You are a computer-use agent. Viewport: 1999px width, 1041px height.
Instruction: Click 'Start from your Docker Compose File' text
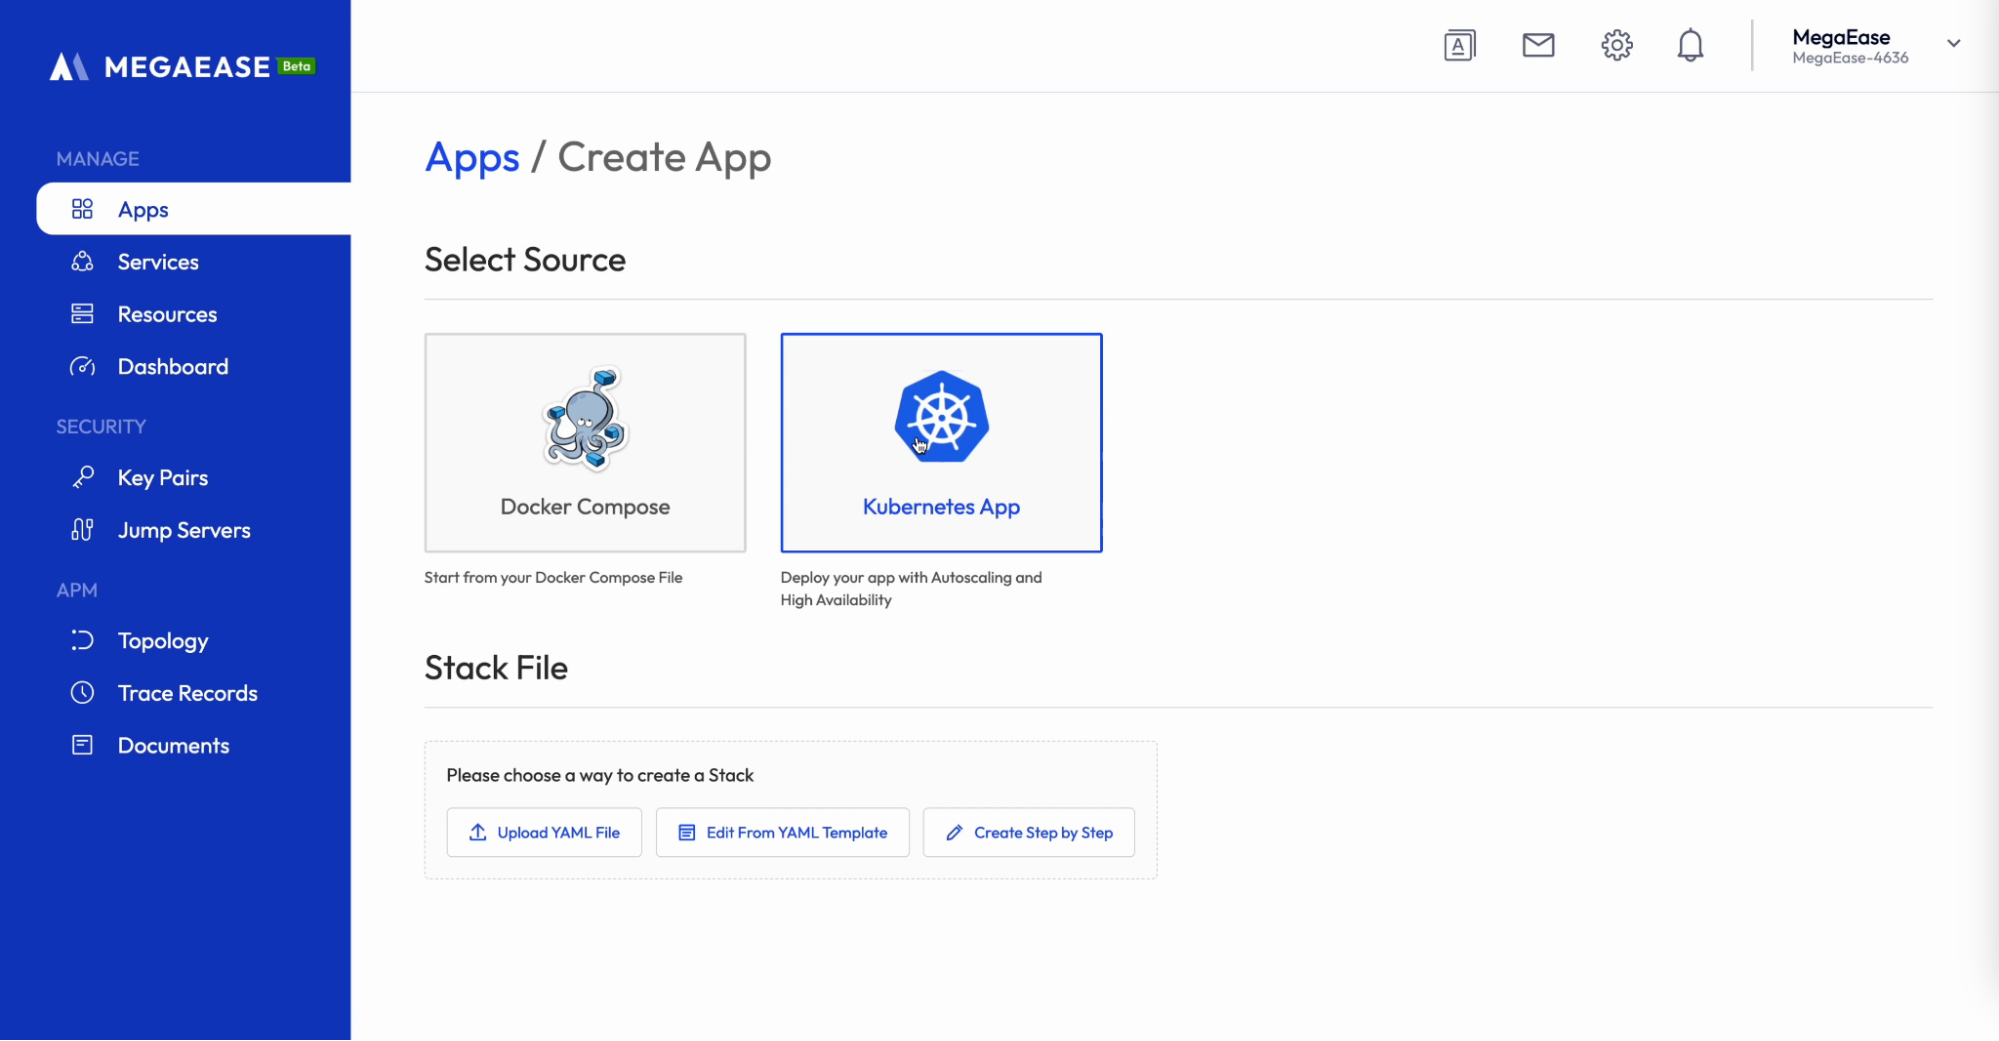point(553,577)
